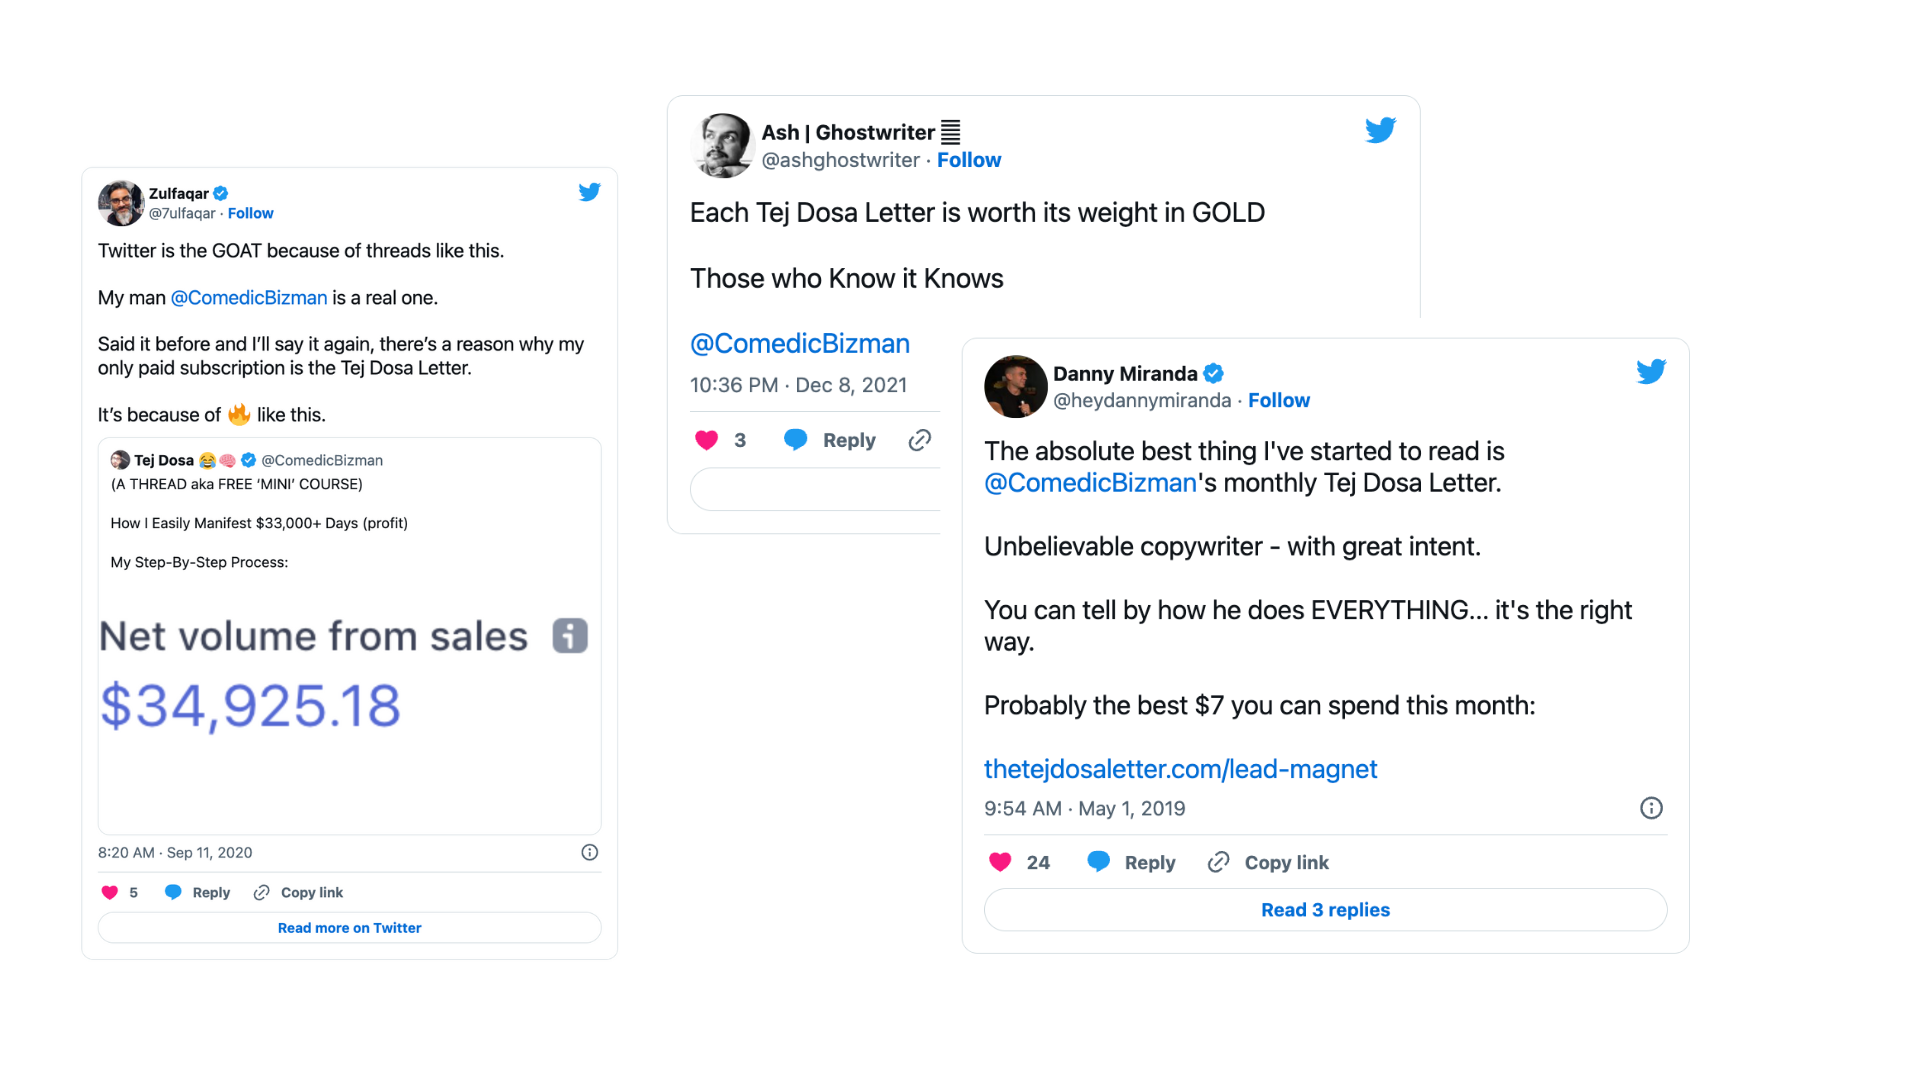Open Danny Miranda's profile picture
This screenshot has height=1080, width=1920.
click(x=1015, y=386)
